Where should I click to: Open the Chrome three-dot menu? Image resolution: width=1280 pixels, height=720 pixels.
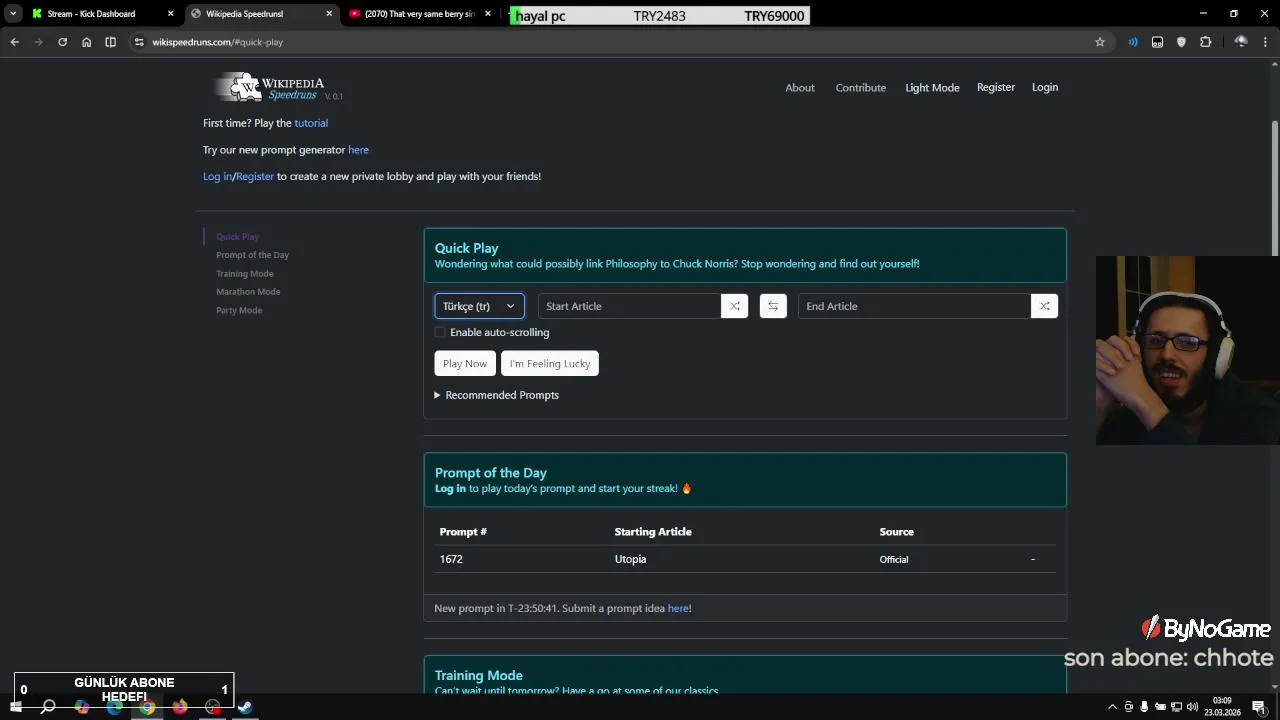[x=1266, y=42]
